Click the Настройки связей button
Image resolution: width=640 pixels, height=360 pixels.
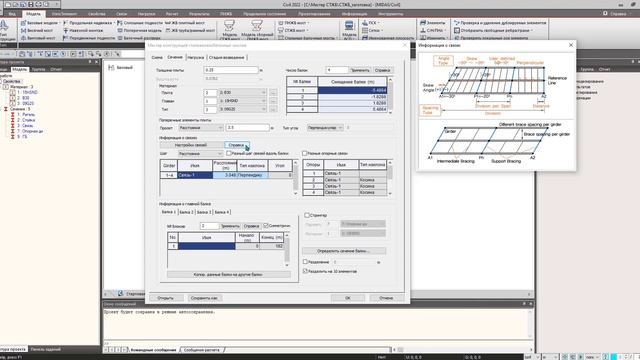pos(191,145)
